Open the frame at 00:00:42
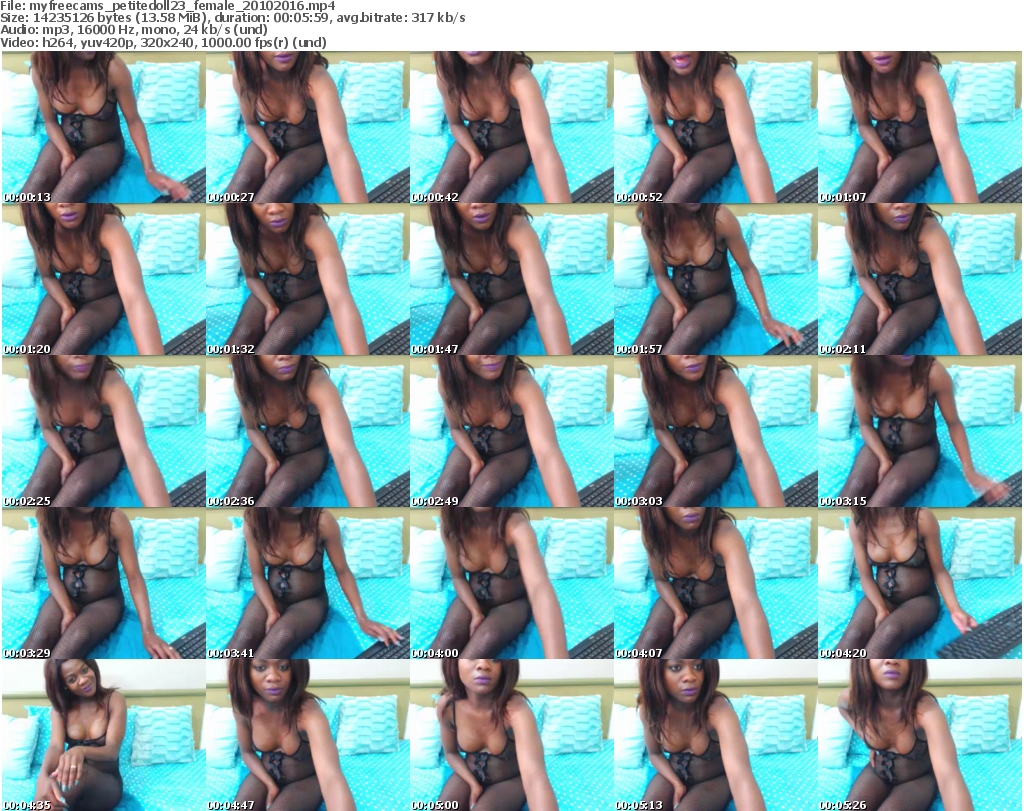Image resolution: width=1024 pixels, height=811 pixels. (x=511, y=127)
